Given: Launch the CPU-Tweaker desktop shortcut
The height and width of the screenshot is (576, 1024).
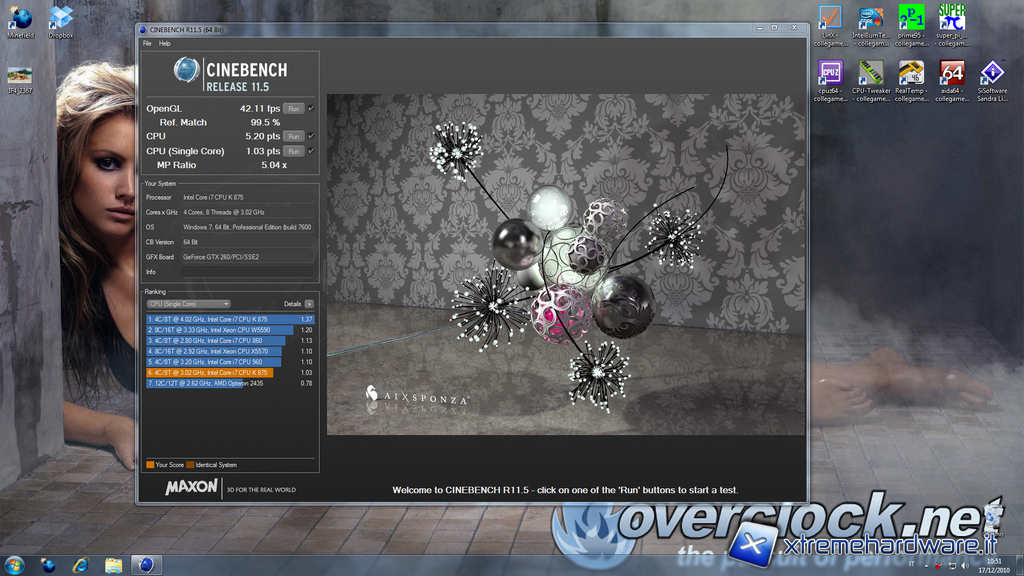Looking at the screenshot, I should pyautogui.click(x=871, y=74).
